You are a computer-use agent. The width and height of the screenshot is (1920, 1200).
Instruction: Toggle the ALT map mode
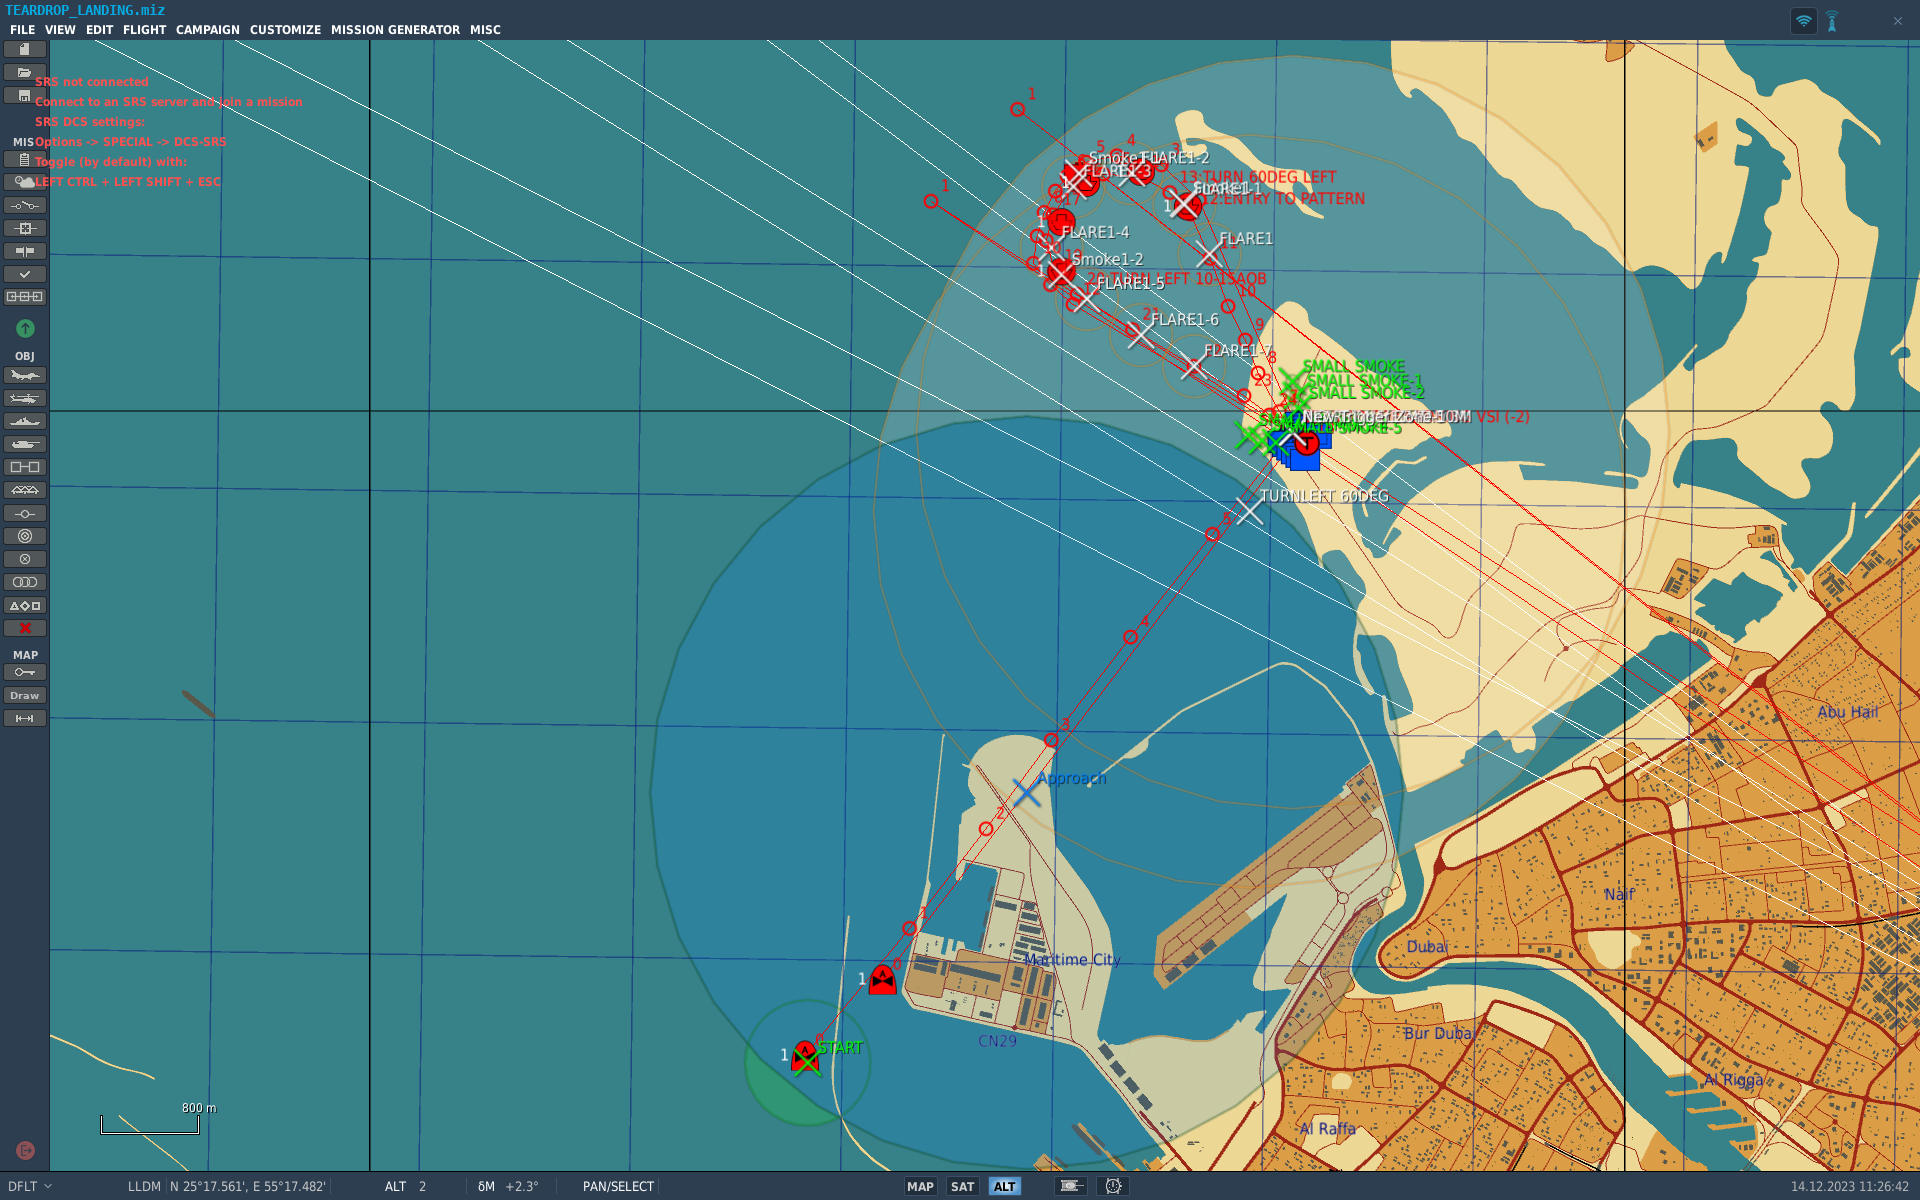click(1004, 1187)
